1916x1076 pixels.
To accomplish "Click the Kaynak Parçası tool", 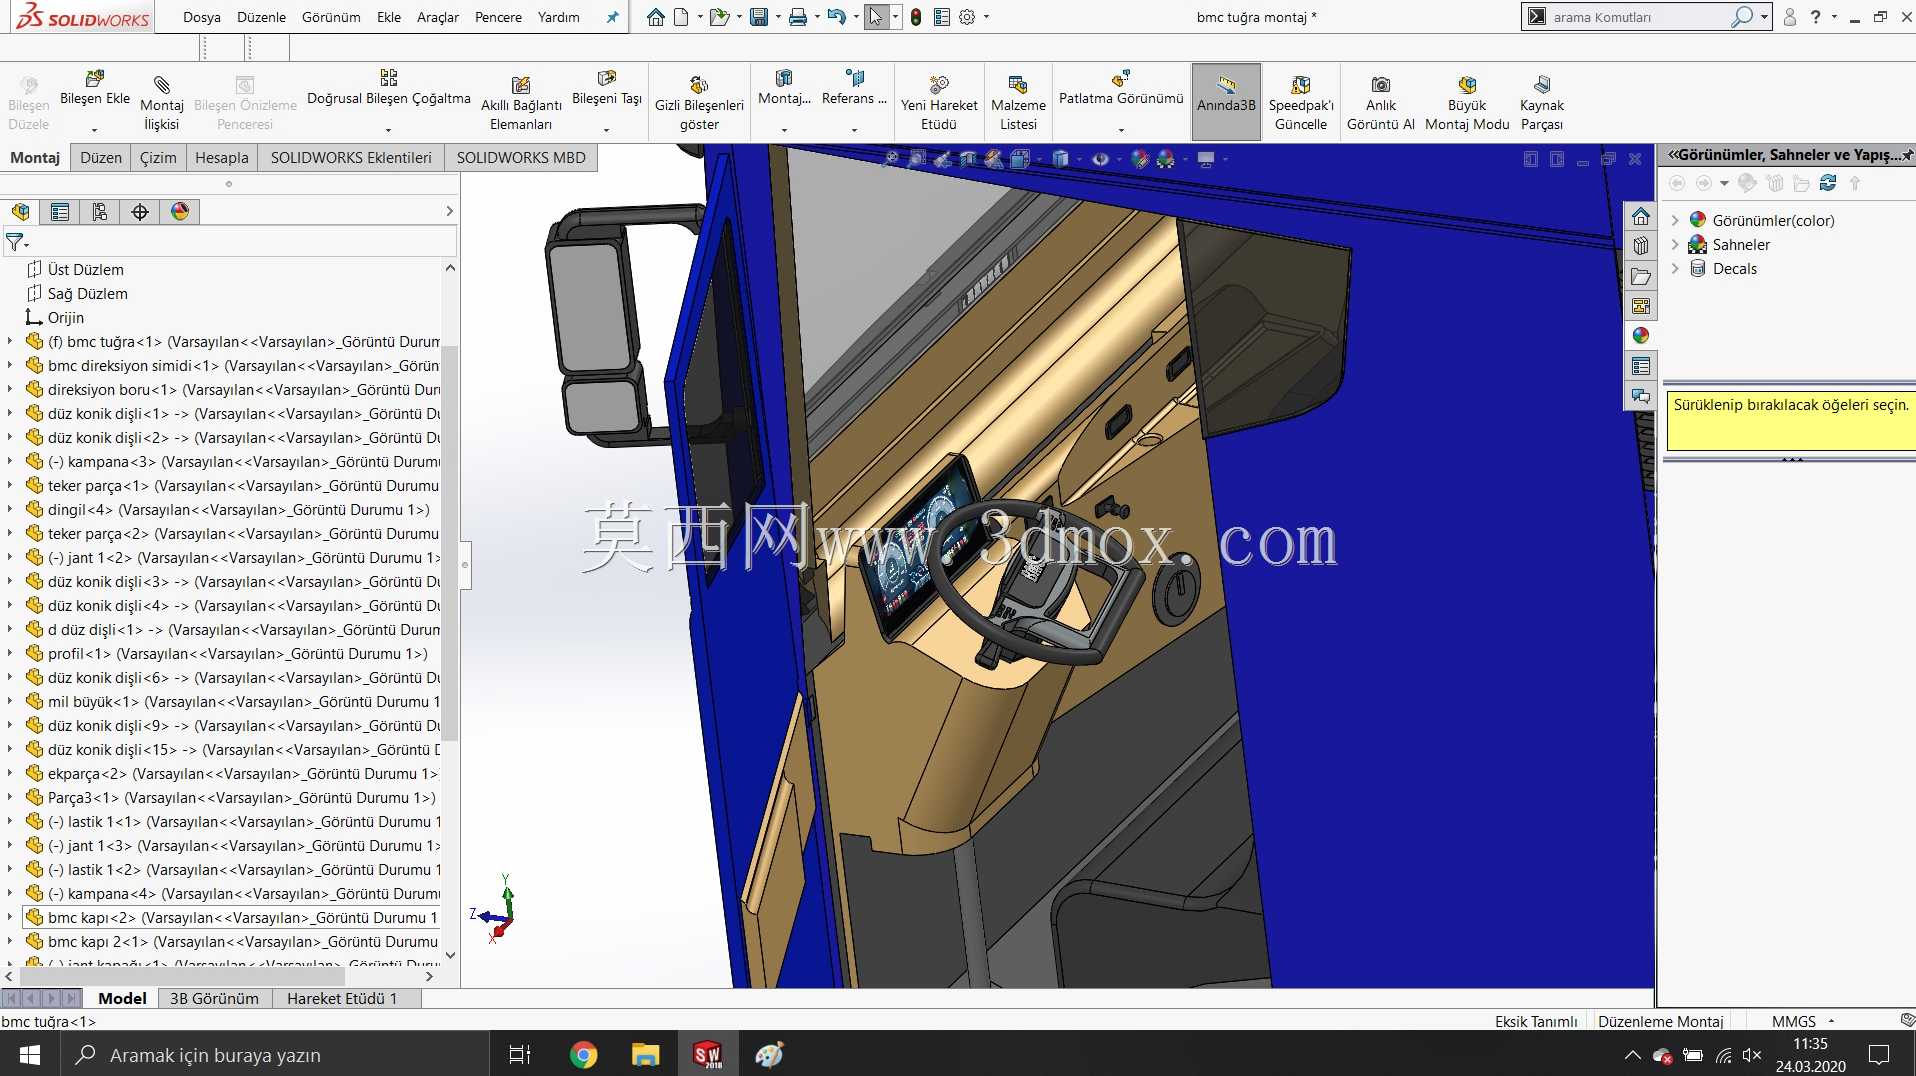I will [x=1541, y=102].
